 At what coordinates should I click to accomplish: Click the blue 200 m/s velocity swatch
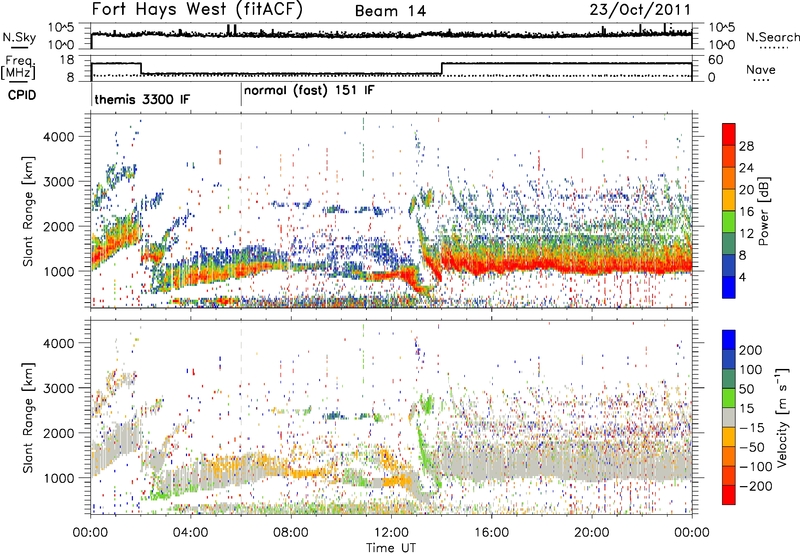coord(729,340)
